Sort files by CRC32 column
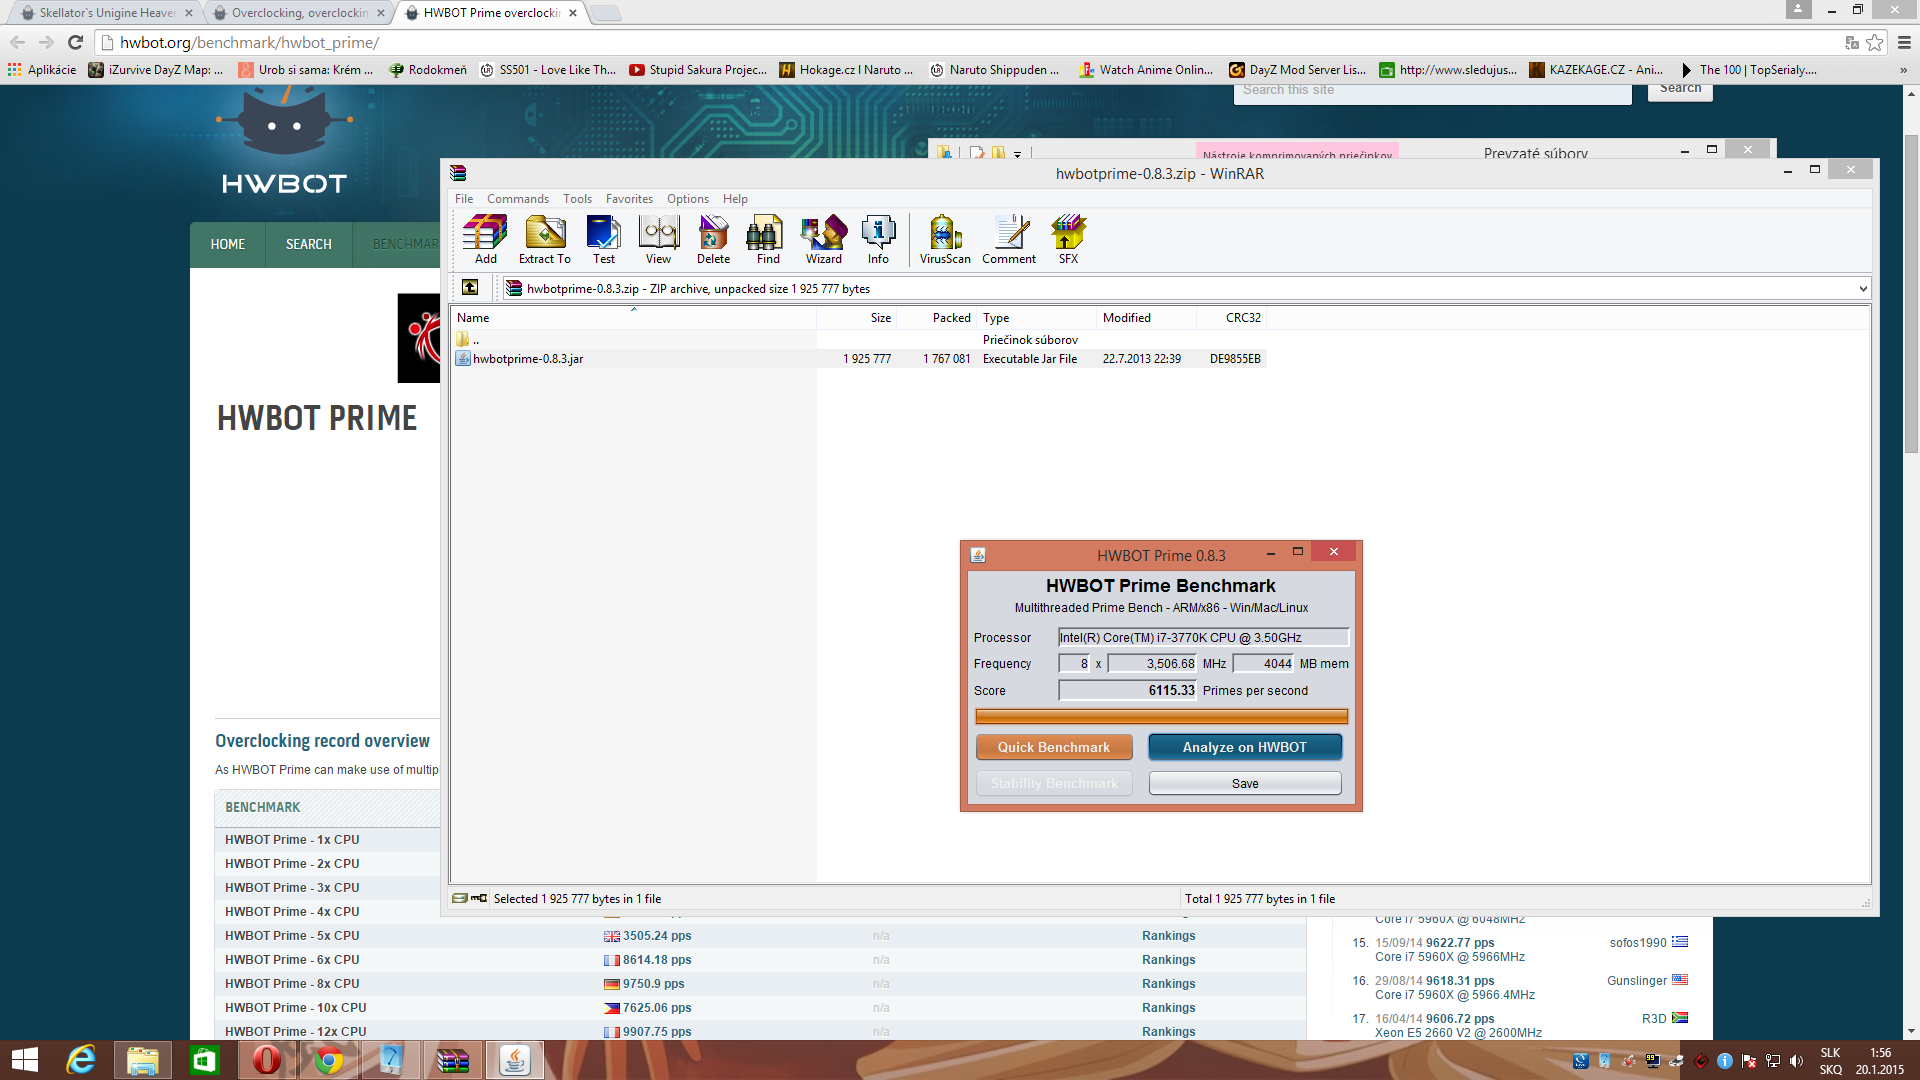Image resolution: width=1920 pixels, height=1080 pixels. (1231, 318)
